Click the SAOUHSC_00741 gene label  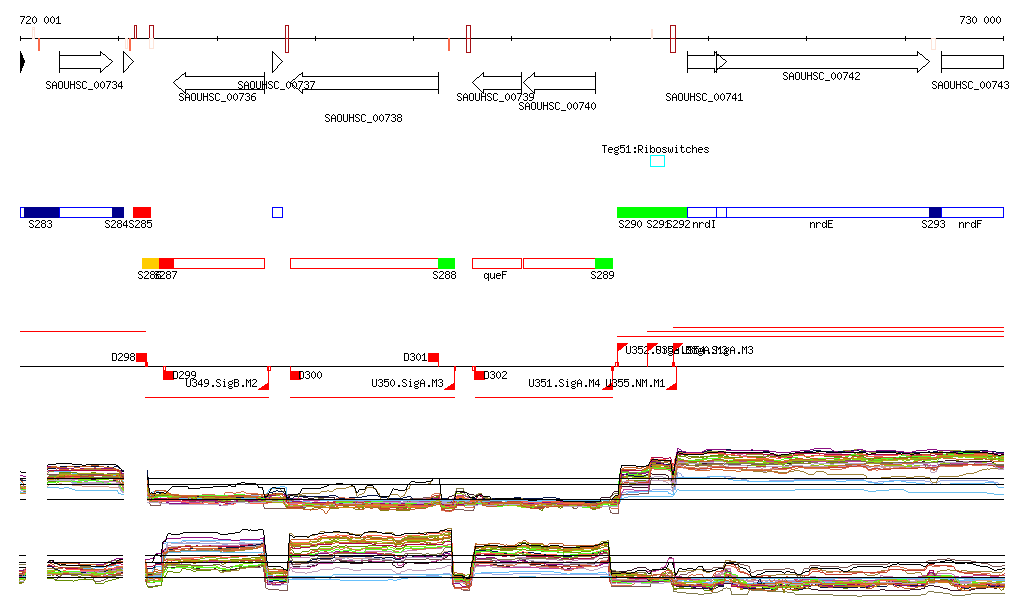tap(704, 97)
